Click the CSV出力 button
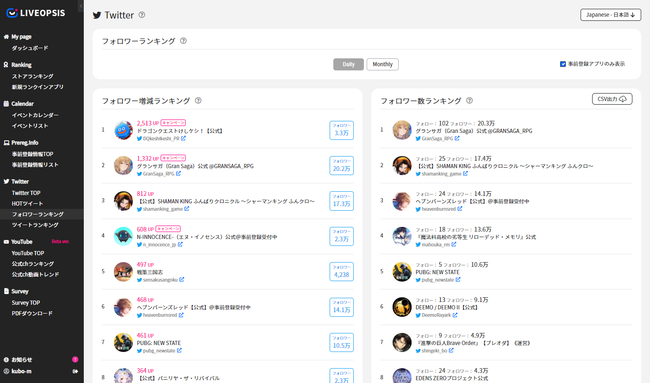The width and height of the screenshot is (650, 383). click(612, 99)
